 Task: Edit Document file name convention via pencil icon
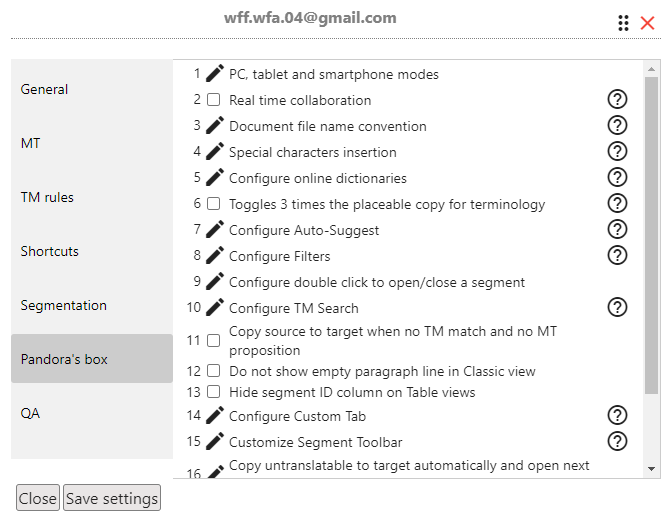(215, 125)
